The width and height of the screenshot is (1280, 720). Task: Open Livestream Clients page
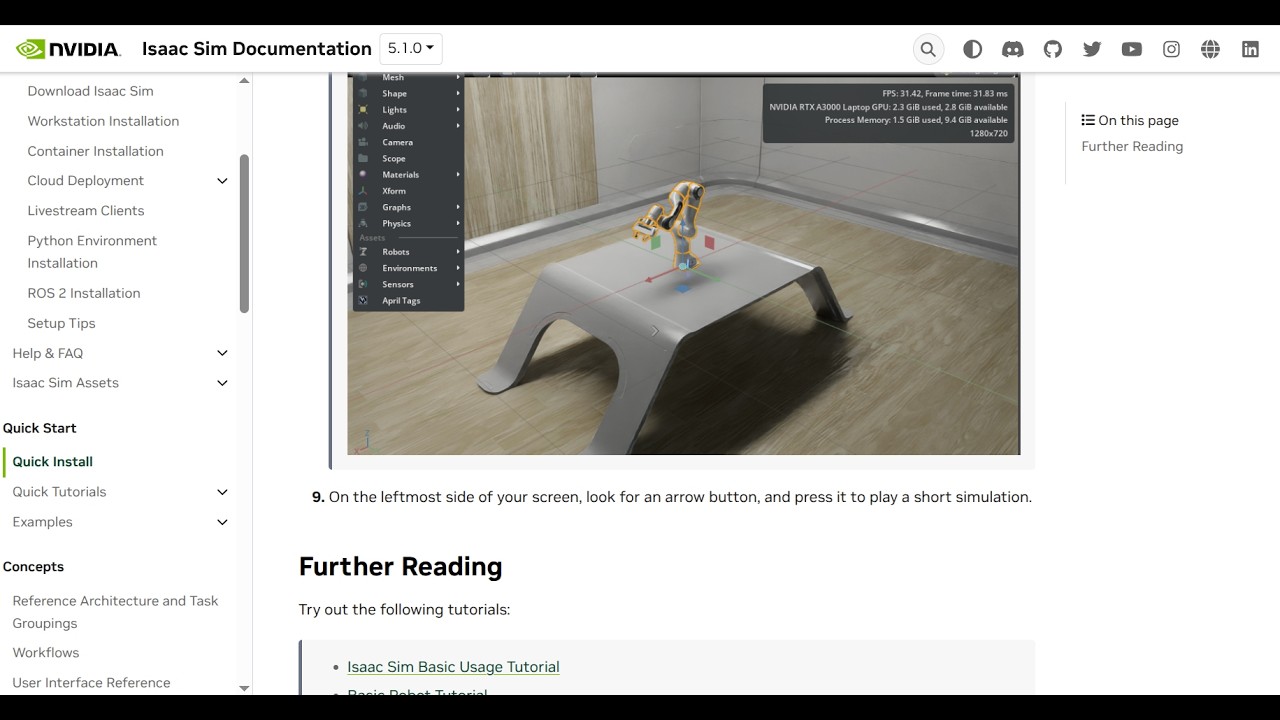(86, 211)
